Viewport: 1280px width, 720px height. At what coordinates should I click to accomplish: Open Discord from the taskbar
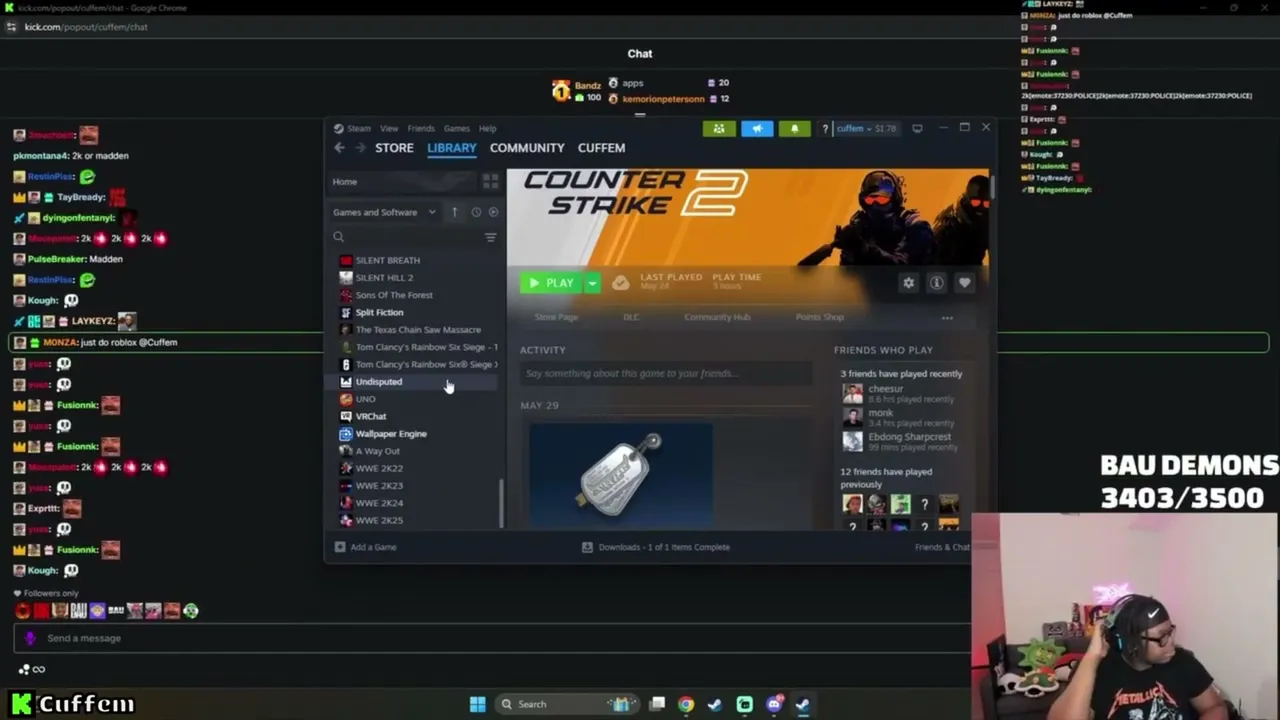(x=774, y=704)
